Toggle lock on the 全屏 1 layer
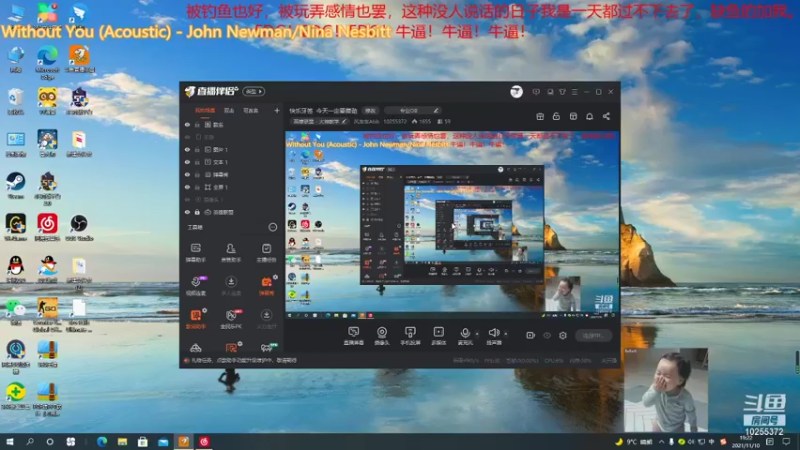 pyautogui.click(x=197, y=187)
